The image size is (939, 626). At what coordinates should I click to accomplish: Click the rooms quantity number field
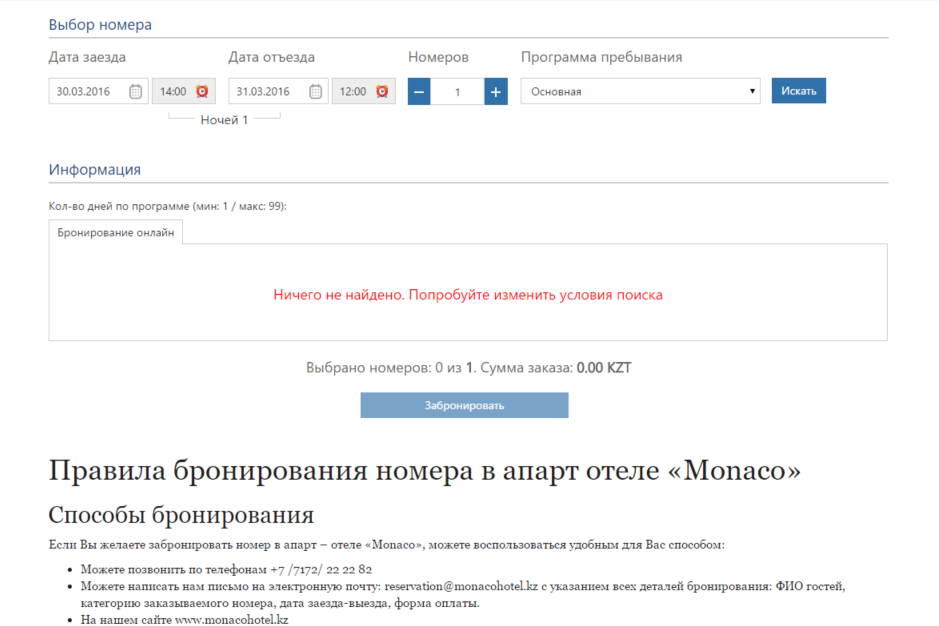pos(457,92)
